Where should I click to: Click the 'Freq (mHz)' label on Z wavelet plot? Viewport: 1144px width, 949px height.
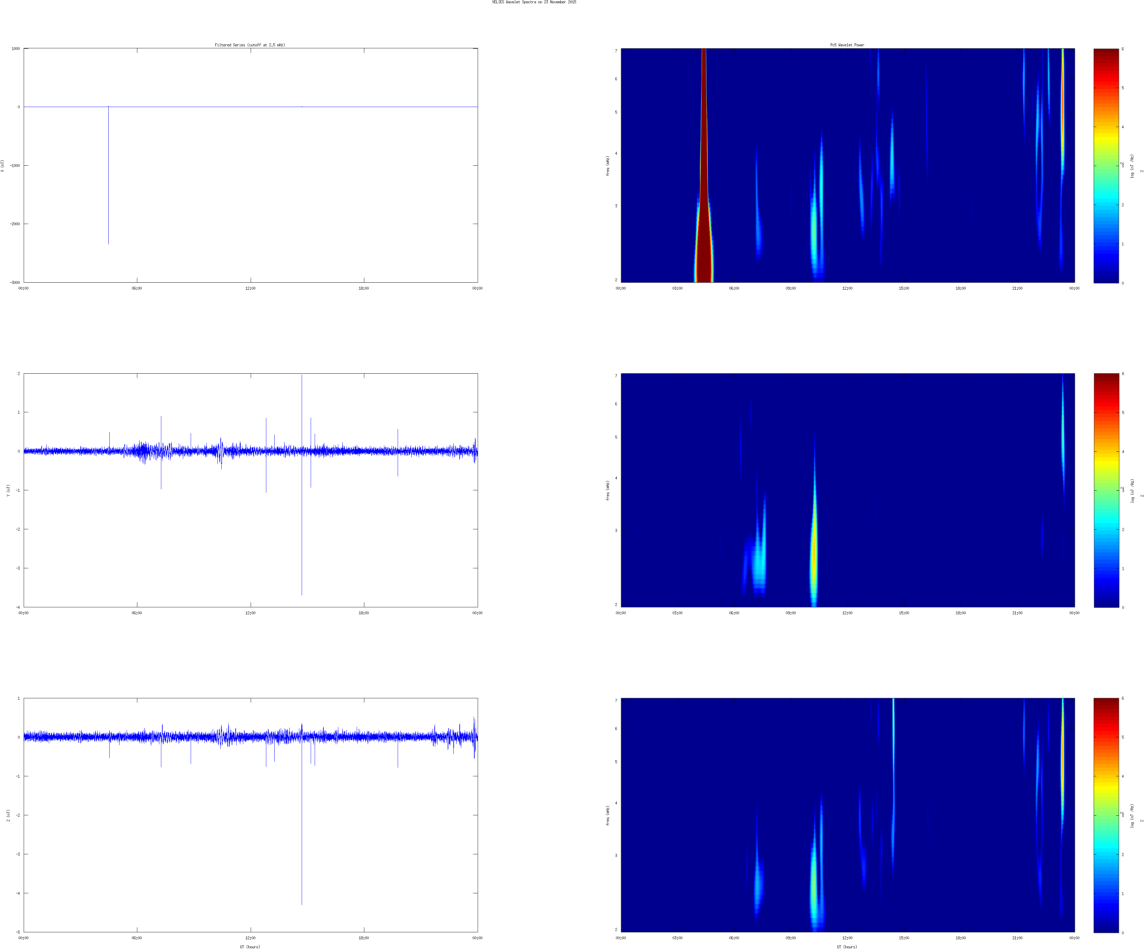pos(608,815)
